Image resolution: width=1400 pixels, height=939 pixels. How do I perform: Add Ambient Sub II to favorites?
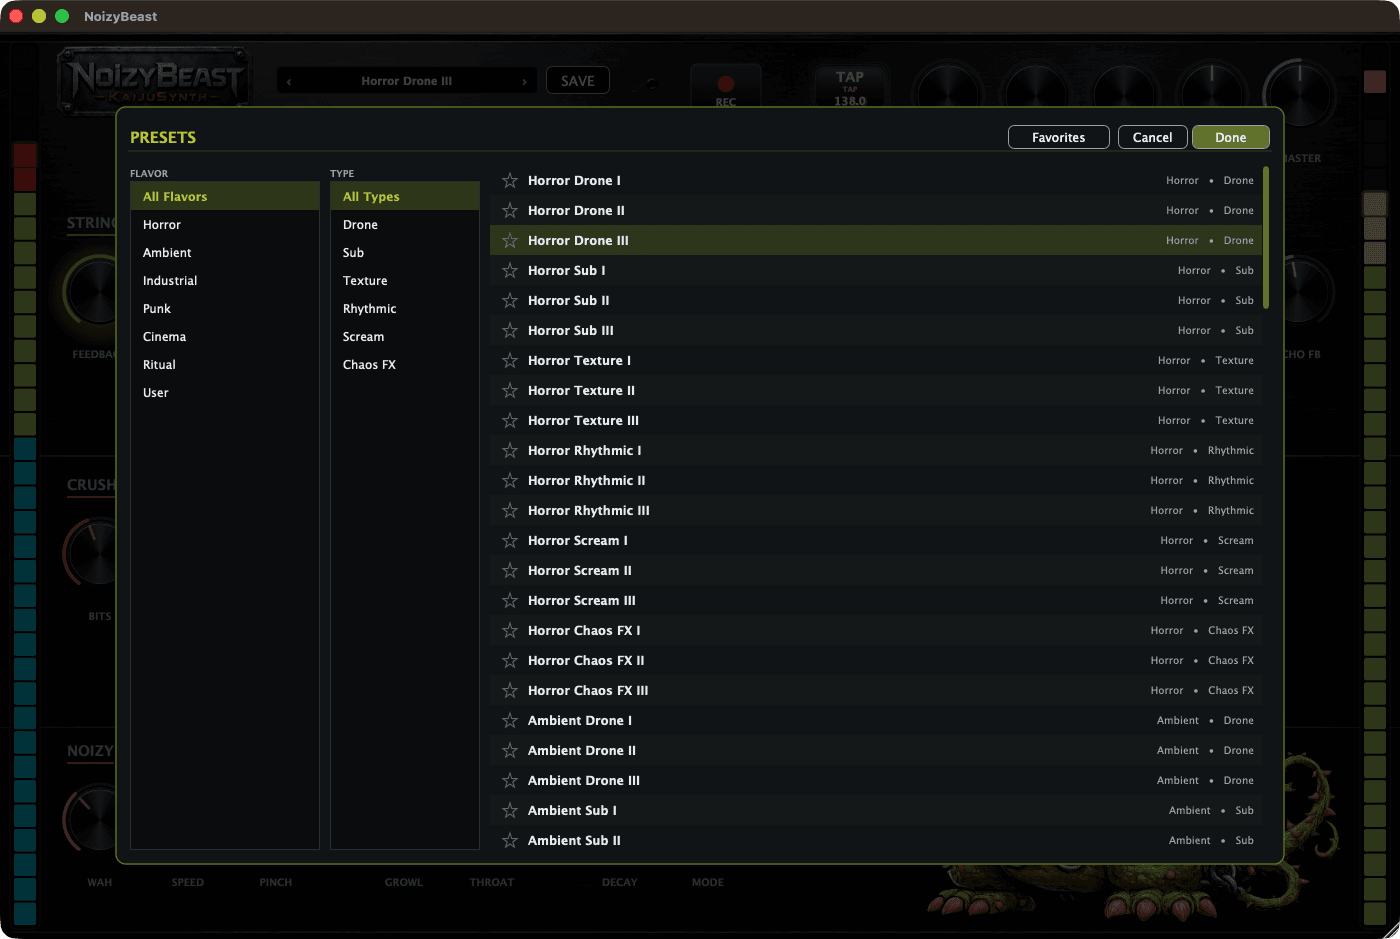pyautogui.click(x=510, y=841)
